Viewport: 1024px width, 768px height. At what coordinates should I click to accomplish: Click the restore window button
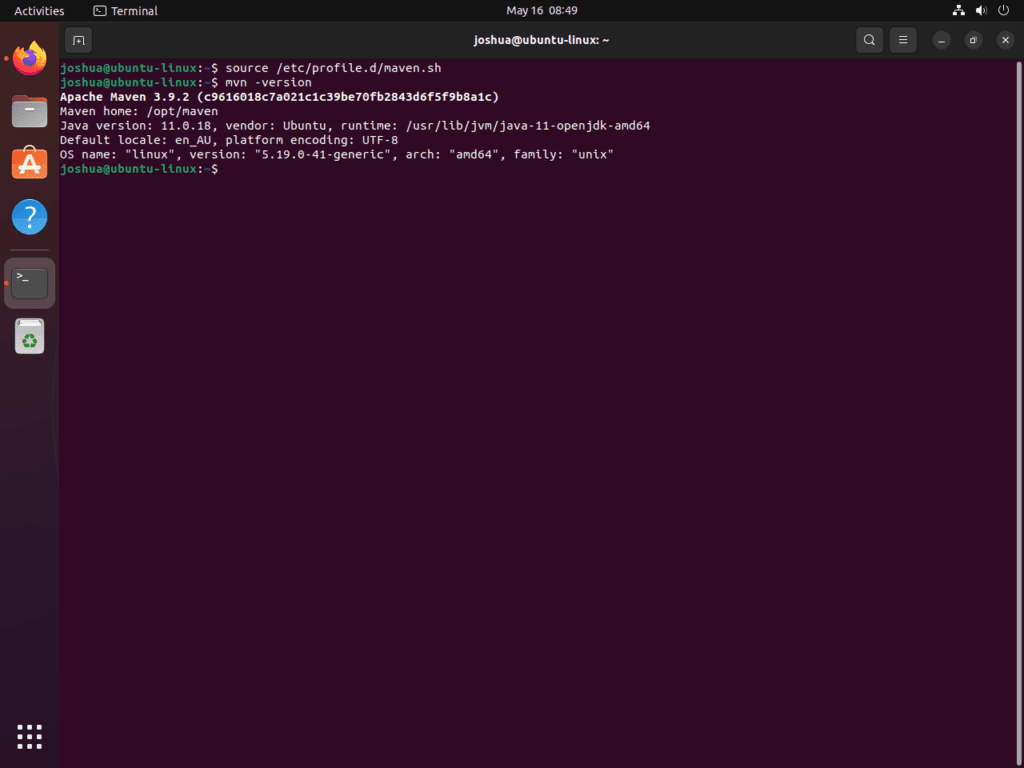(972, 40)
